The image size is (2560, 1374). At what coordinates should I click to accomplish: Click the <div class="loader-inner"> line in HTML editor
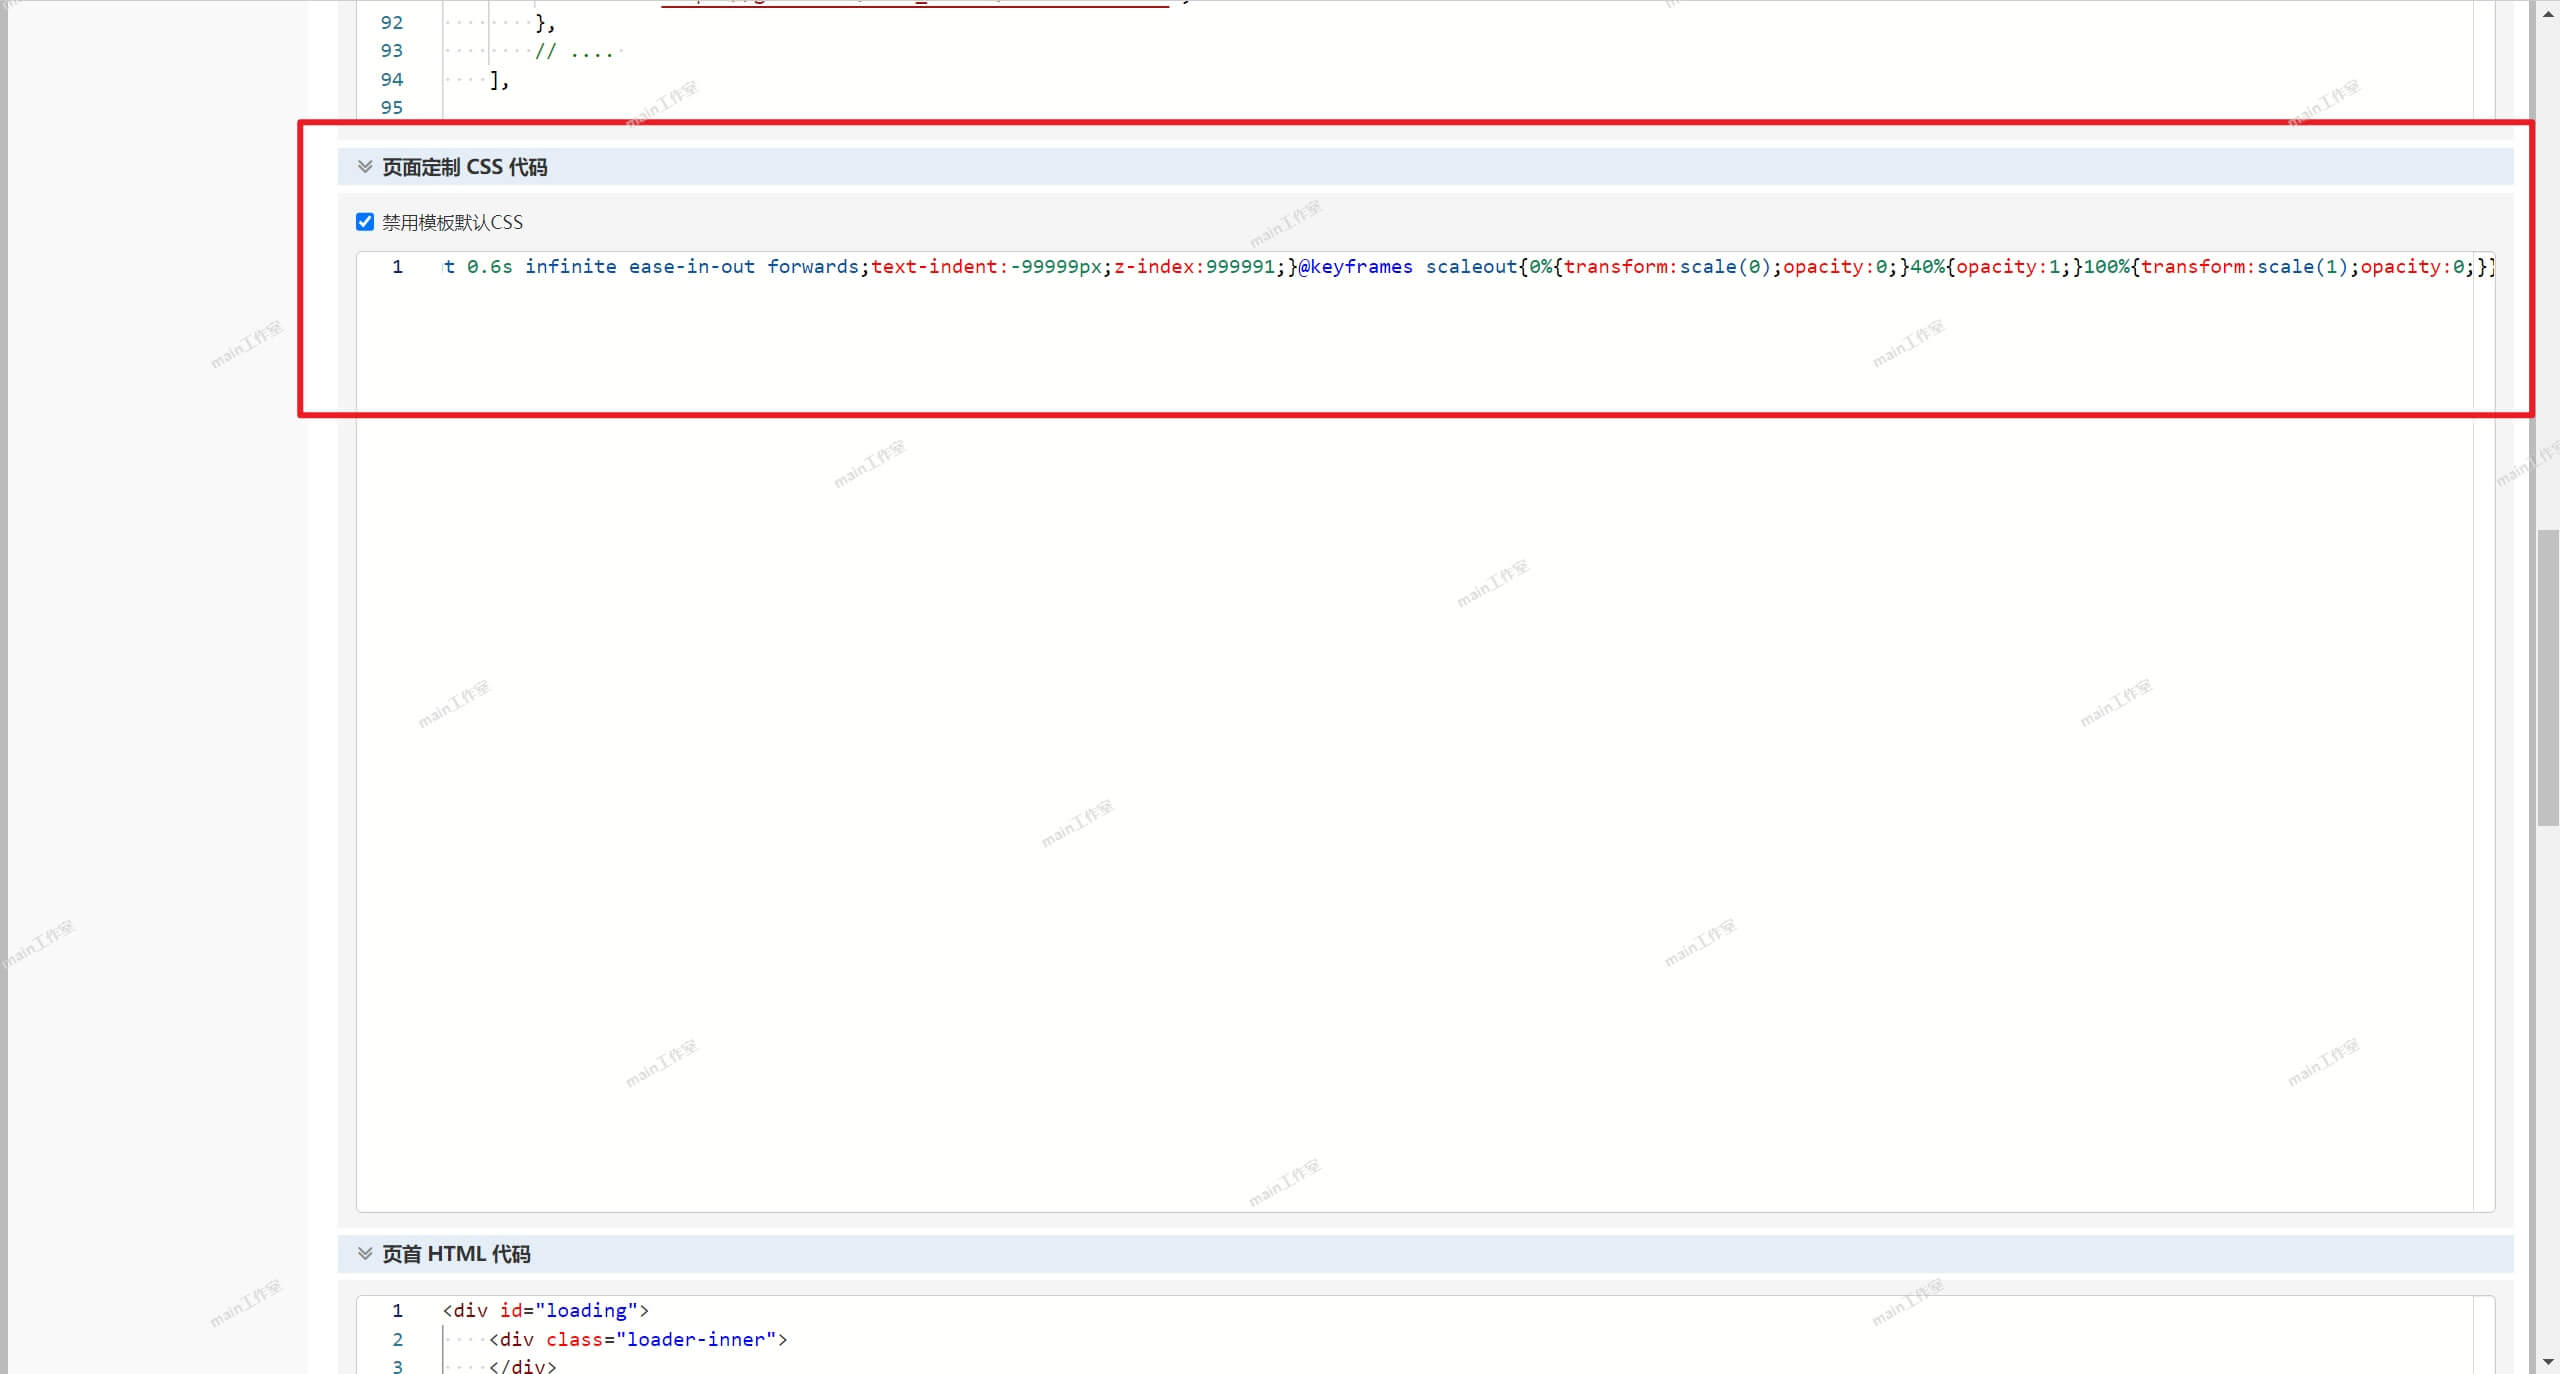(638, 1339)
